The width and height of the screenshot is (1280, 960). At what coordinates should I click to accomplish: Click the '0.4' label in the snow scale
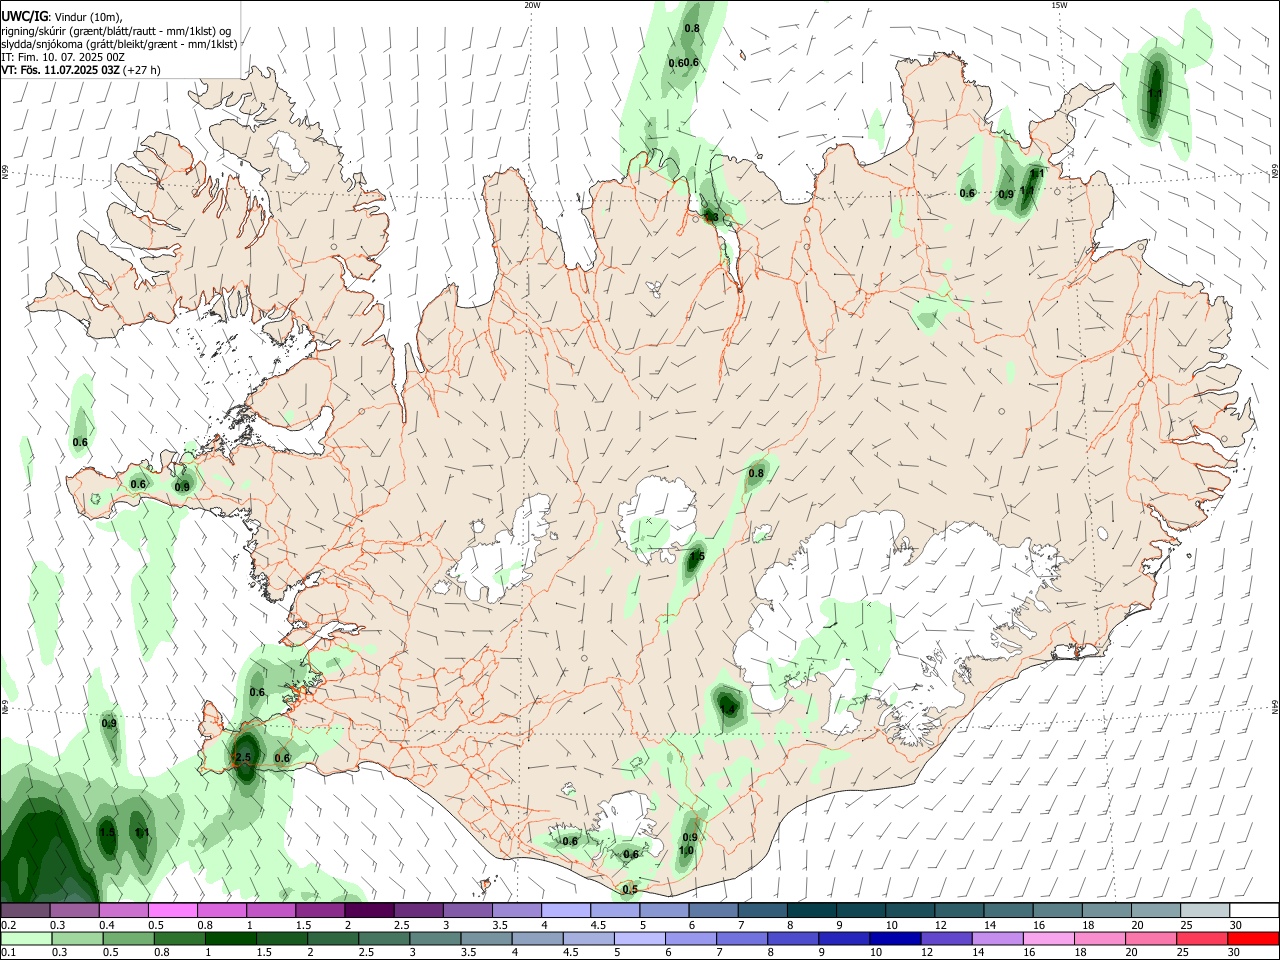click(x=107, y=926)
